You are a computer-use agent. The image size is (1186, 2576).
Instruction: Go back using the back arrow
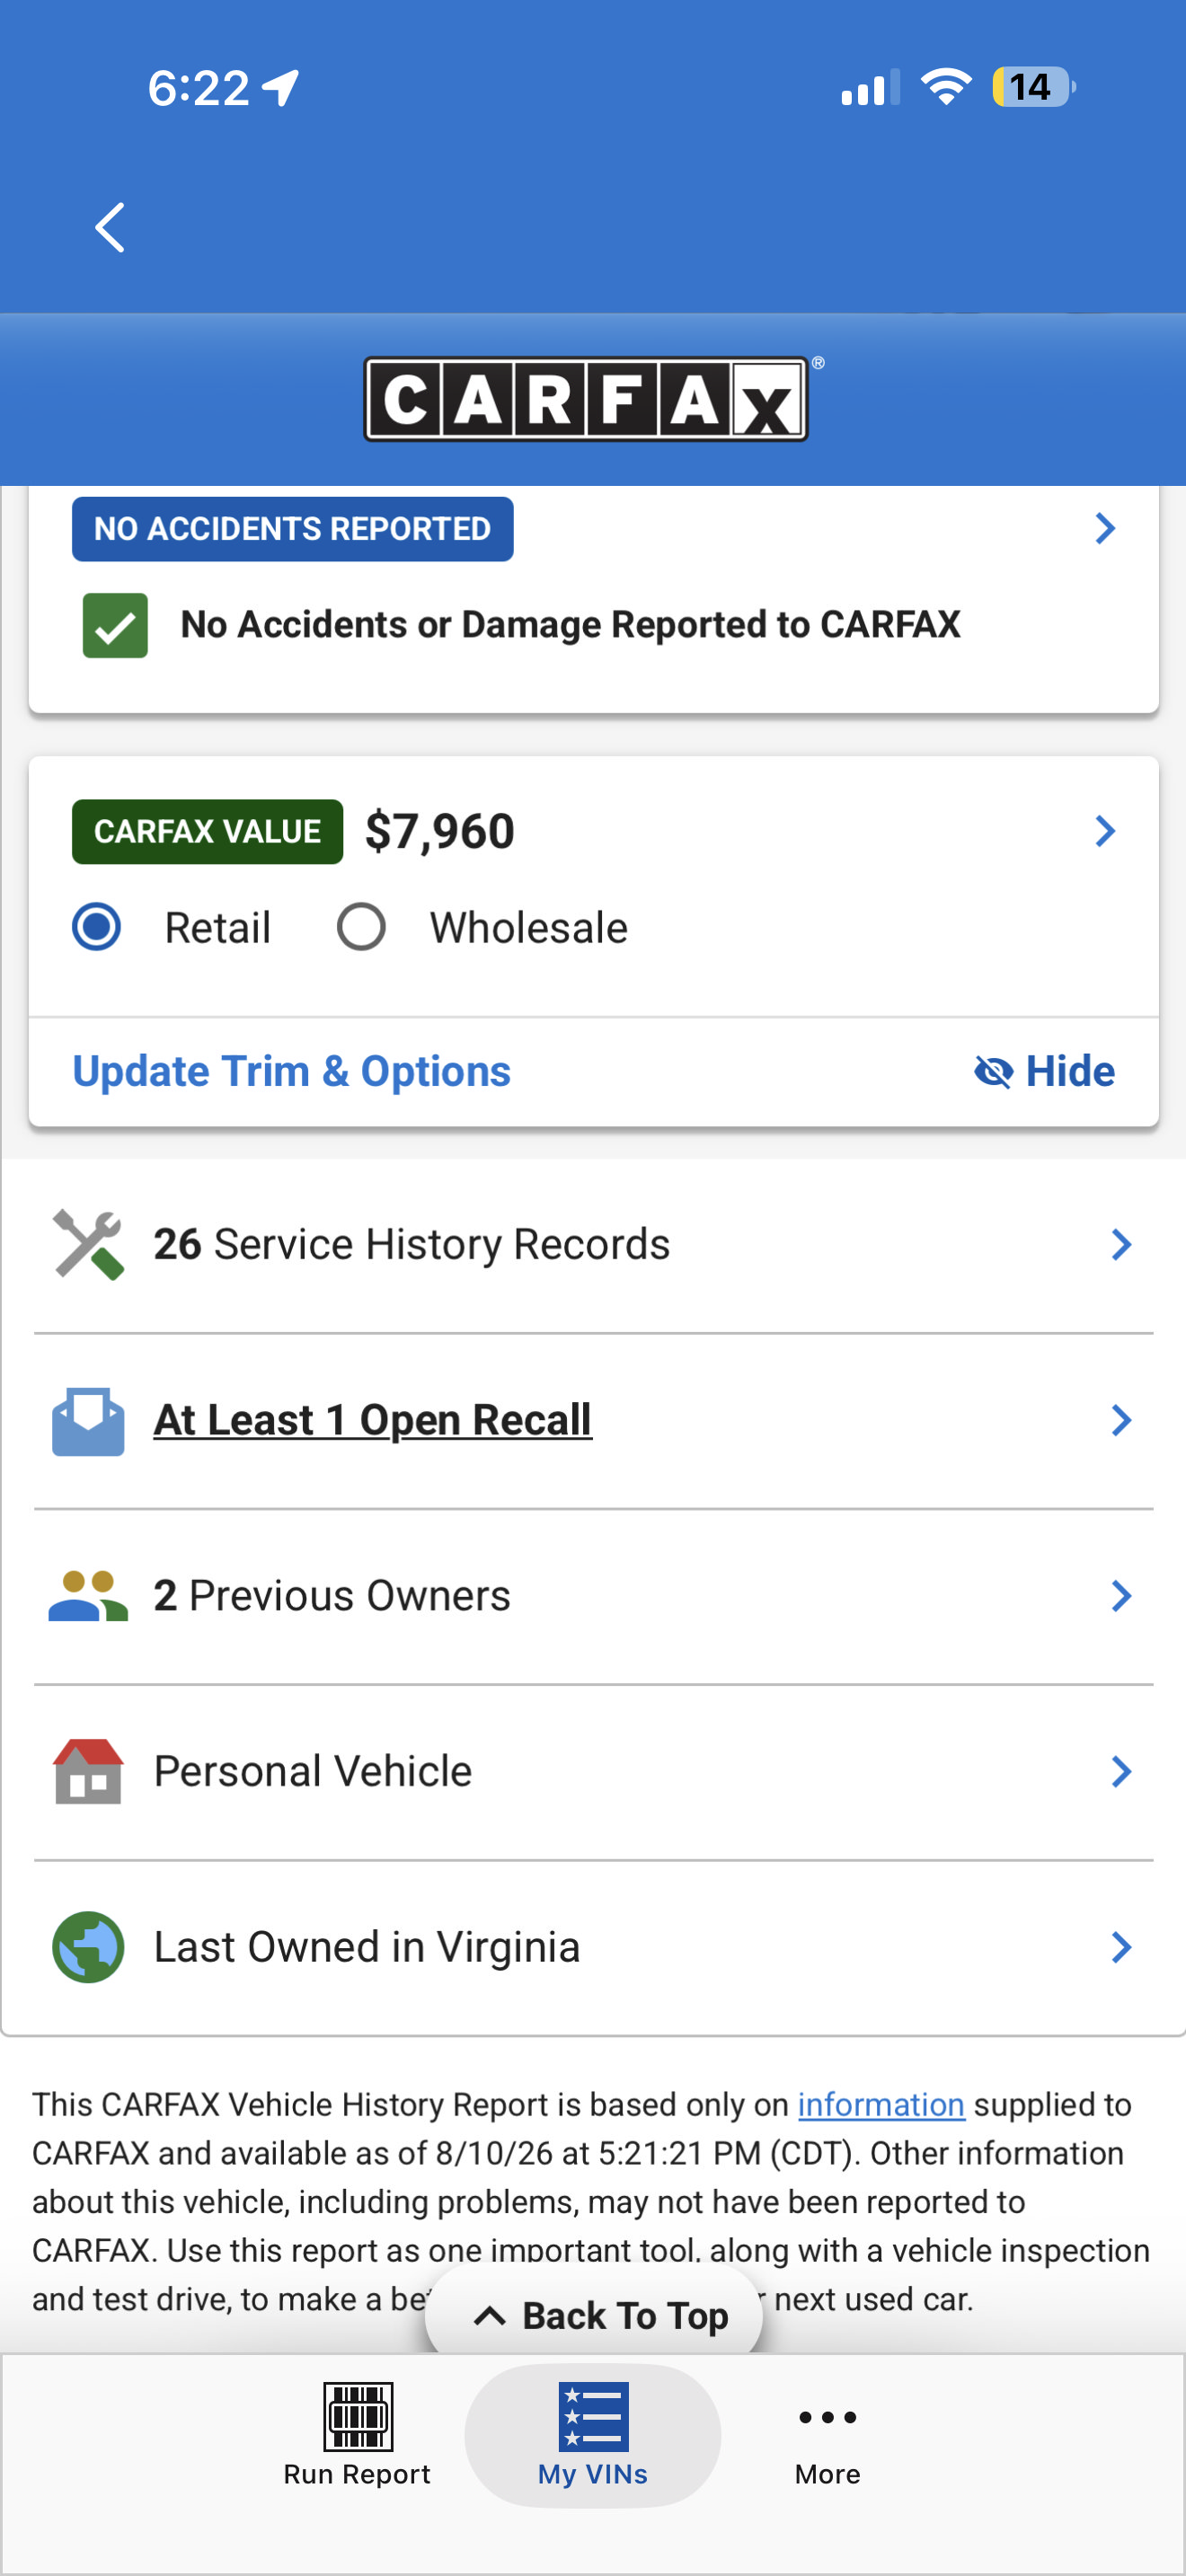click(110, 228)
